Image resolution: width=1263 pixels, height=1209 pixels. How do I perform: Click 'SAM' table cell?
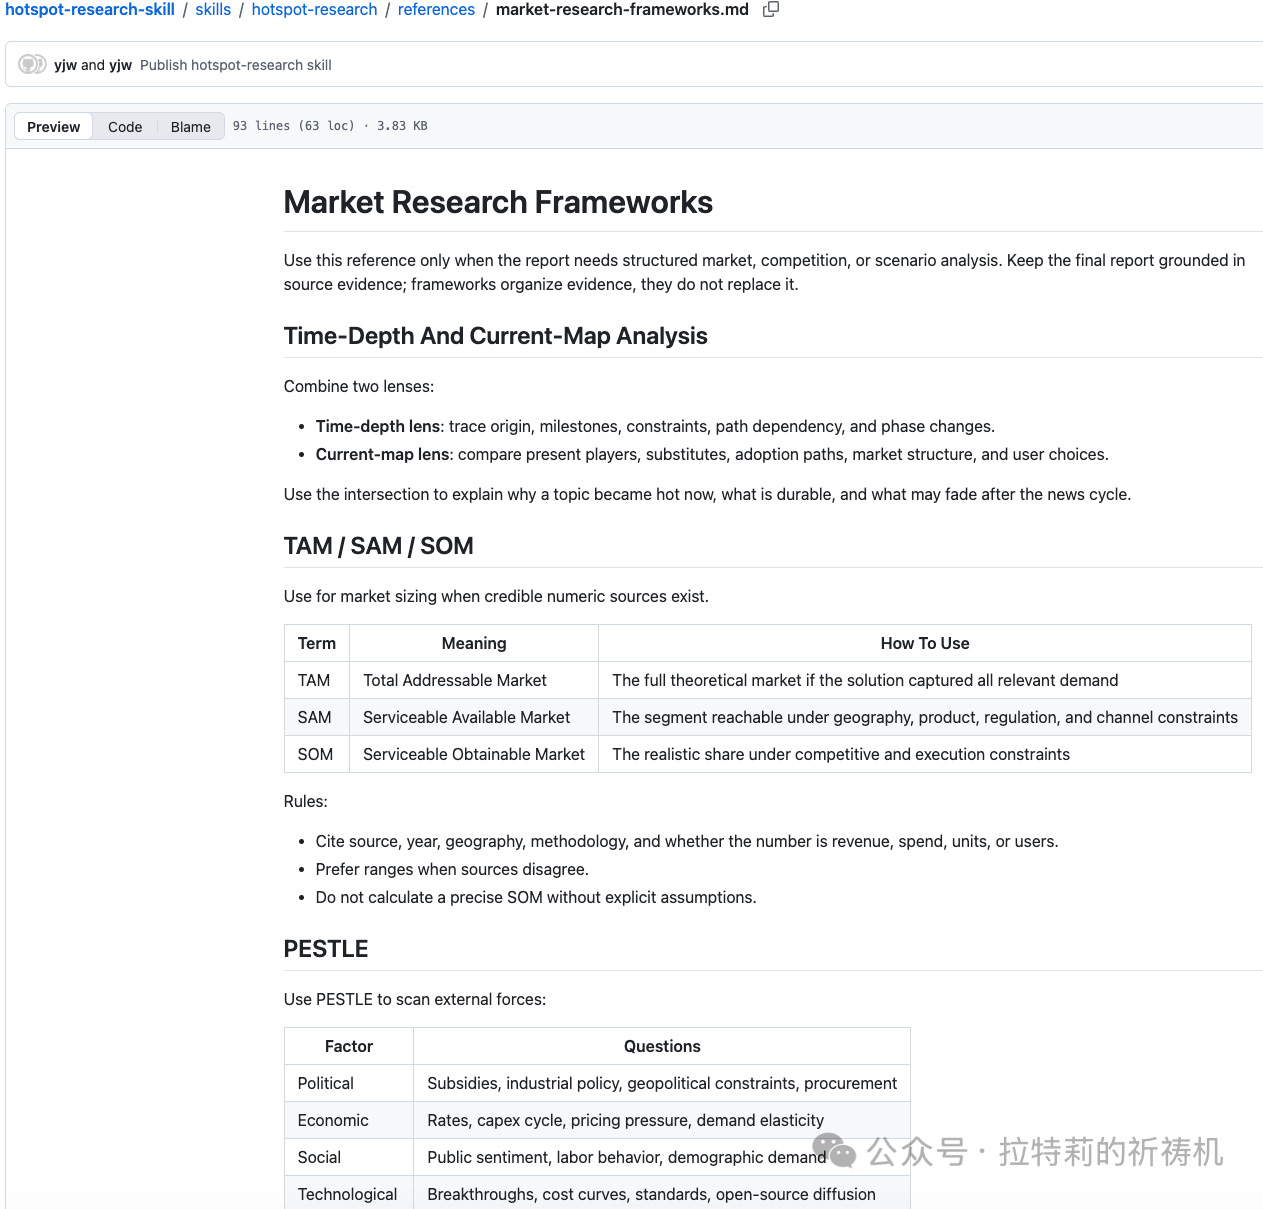[317, 718]
